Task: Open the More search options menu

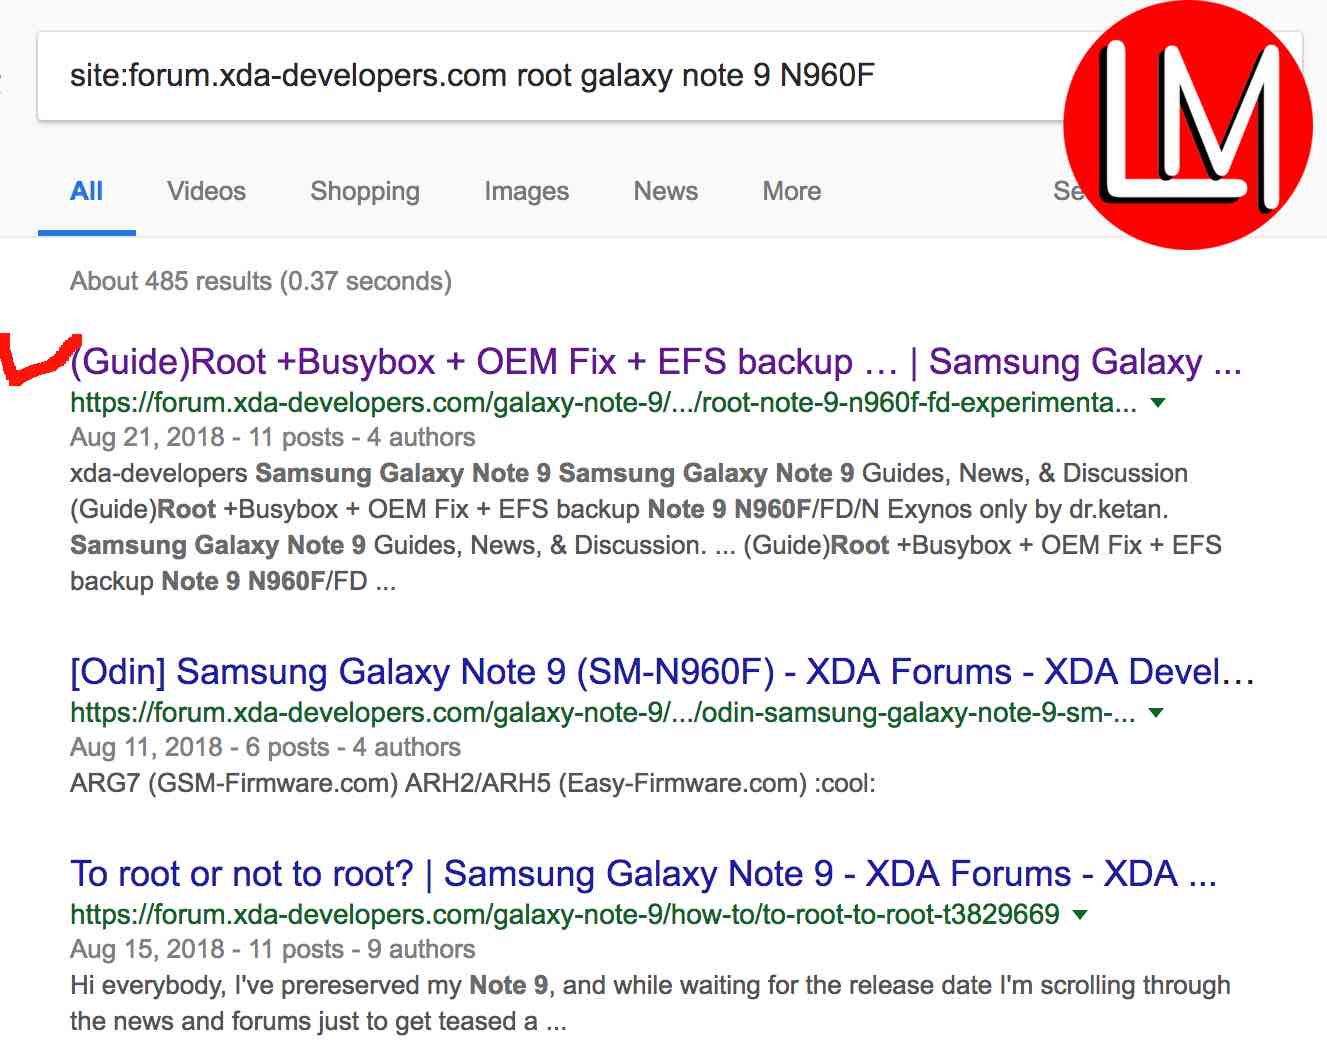Action: coord(791,191)
